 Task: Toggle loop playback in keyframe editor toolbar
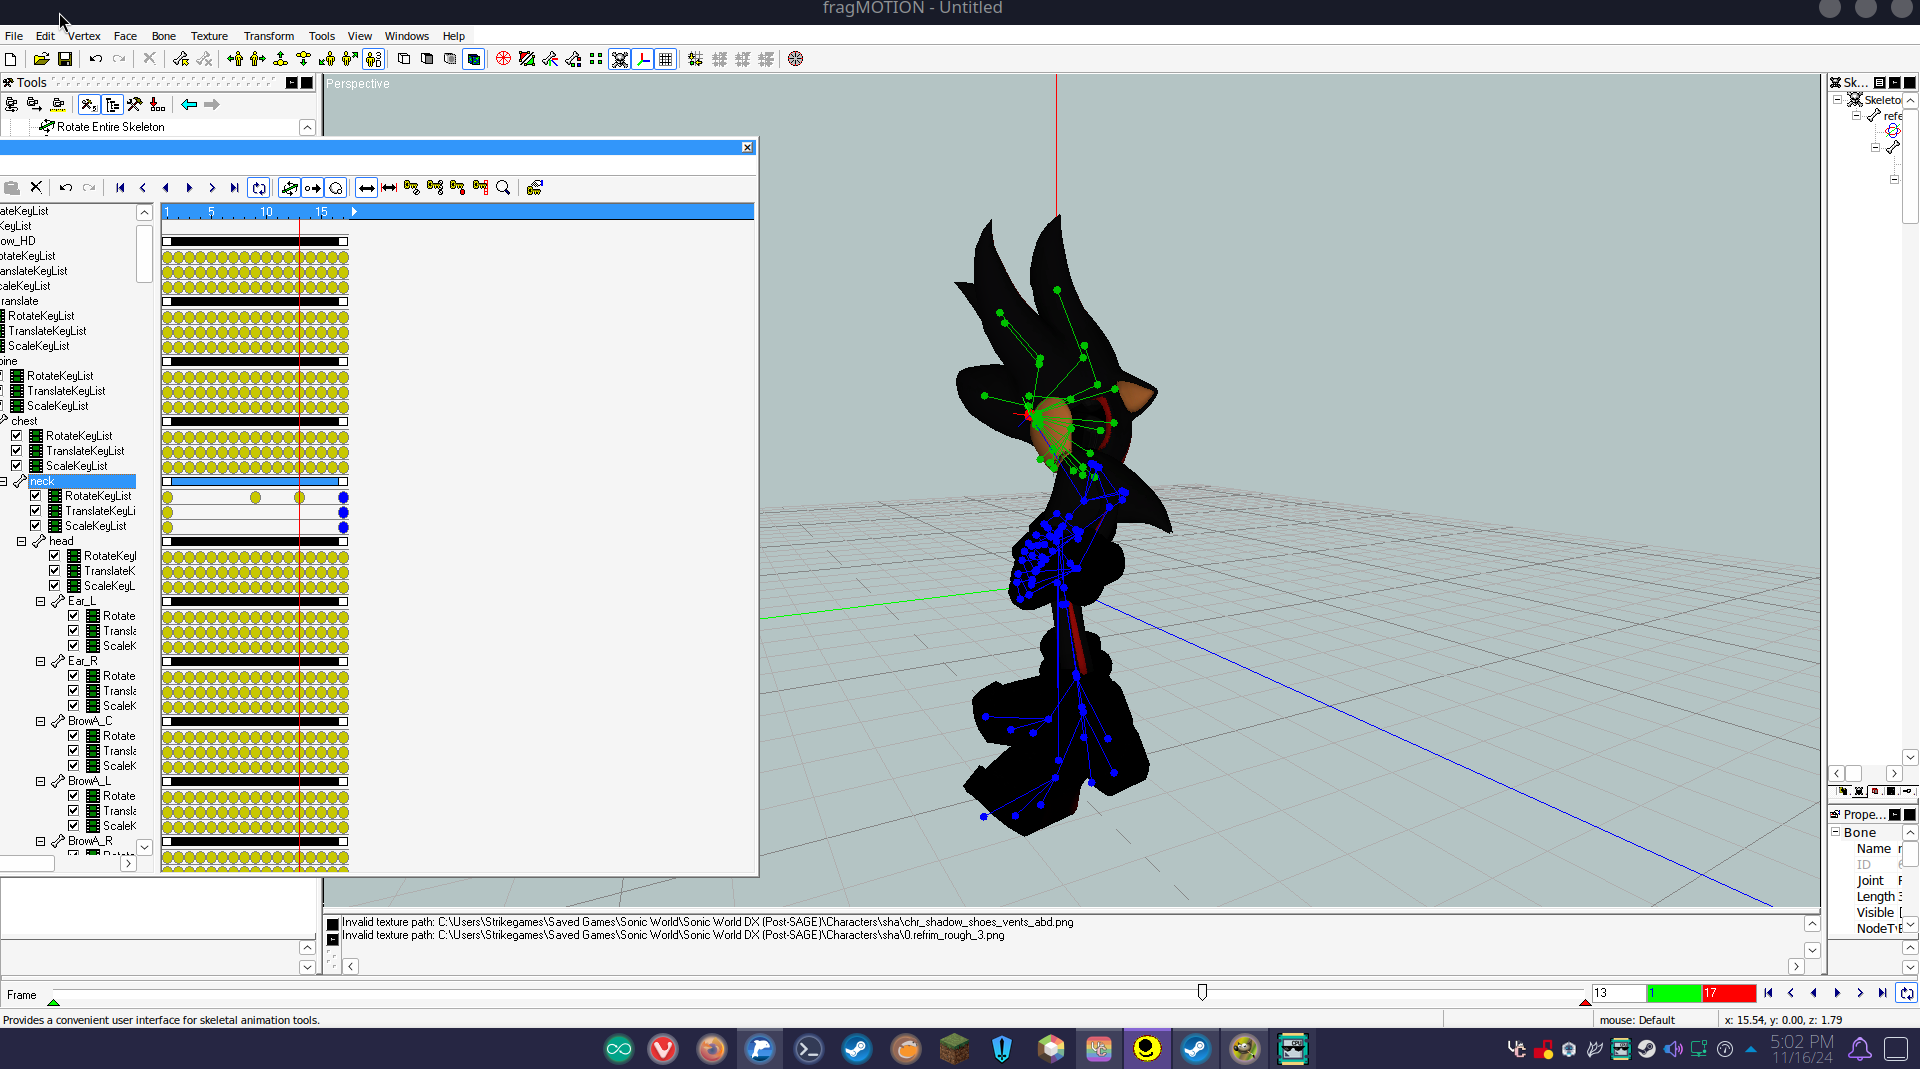[x=259, y=188]
